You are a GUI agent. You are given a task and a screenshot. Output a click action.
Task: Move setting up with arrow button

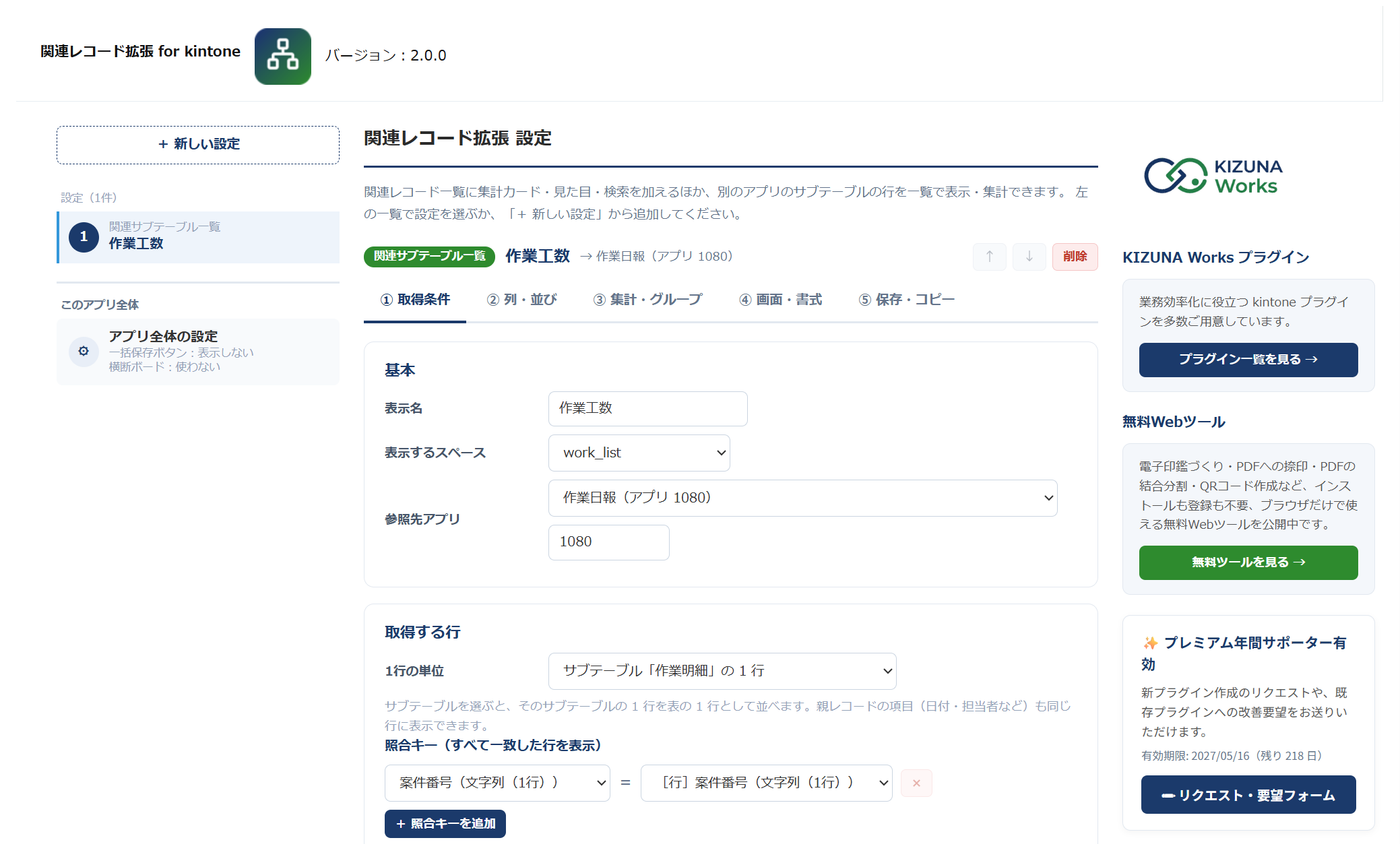pos(989,257)
